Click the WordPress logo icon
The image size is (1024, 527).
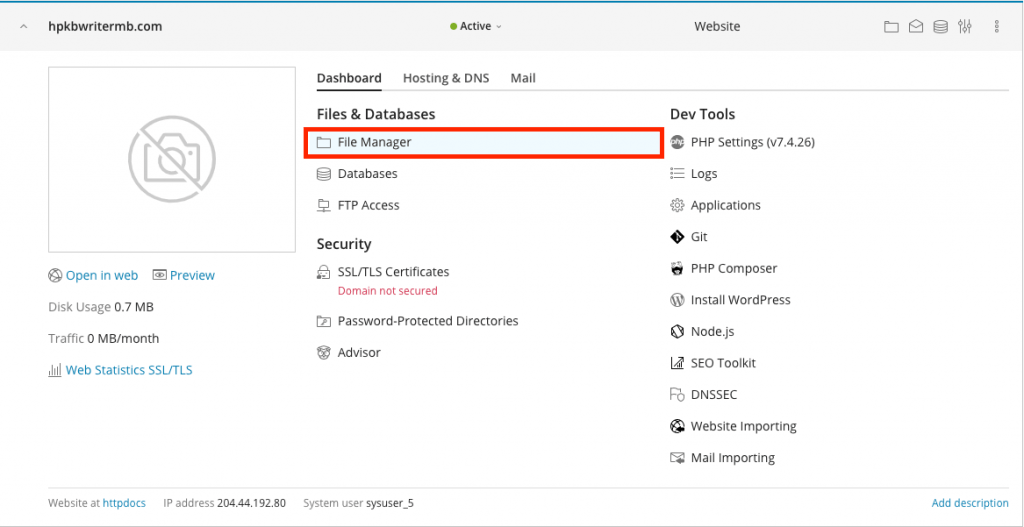[677, 300]
